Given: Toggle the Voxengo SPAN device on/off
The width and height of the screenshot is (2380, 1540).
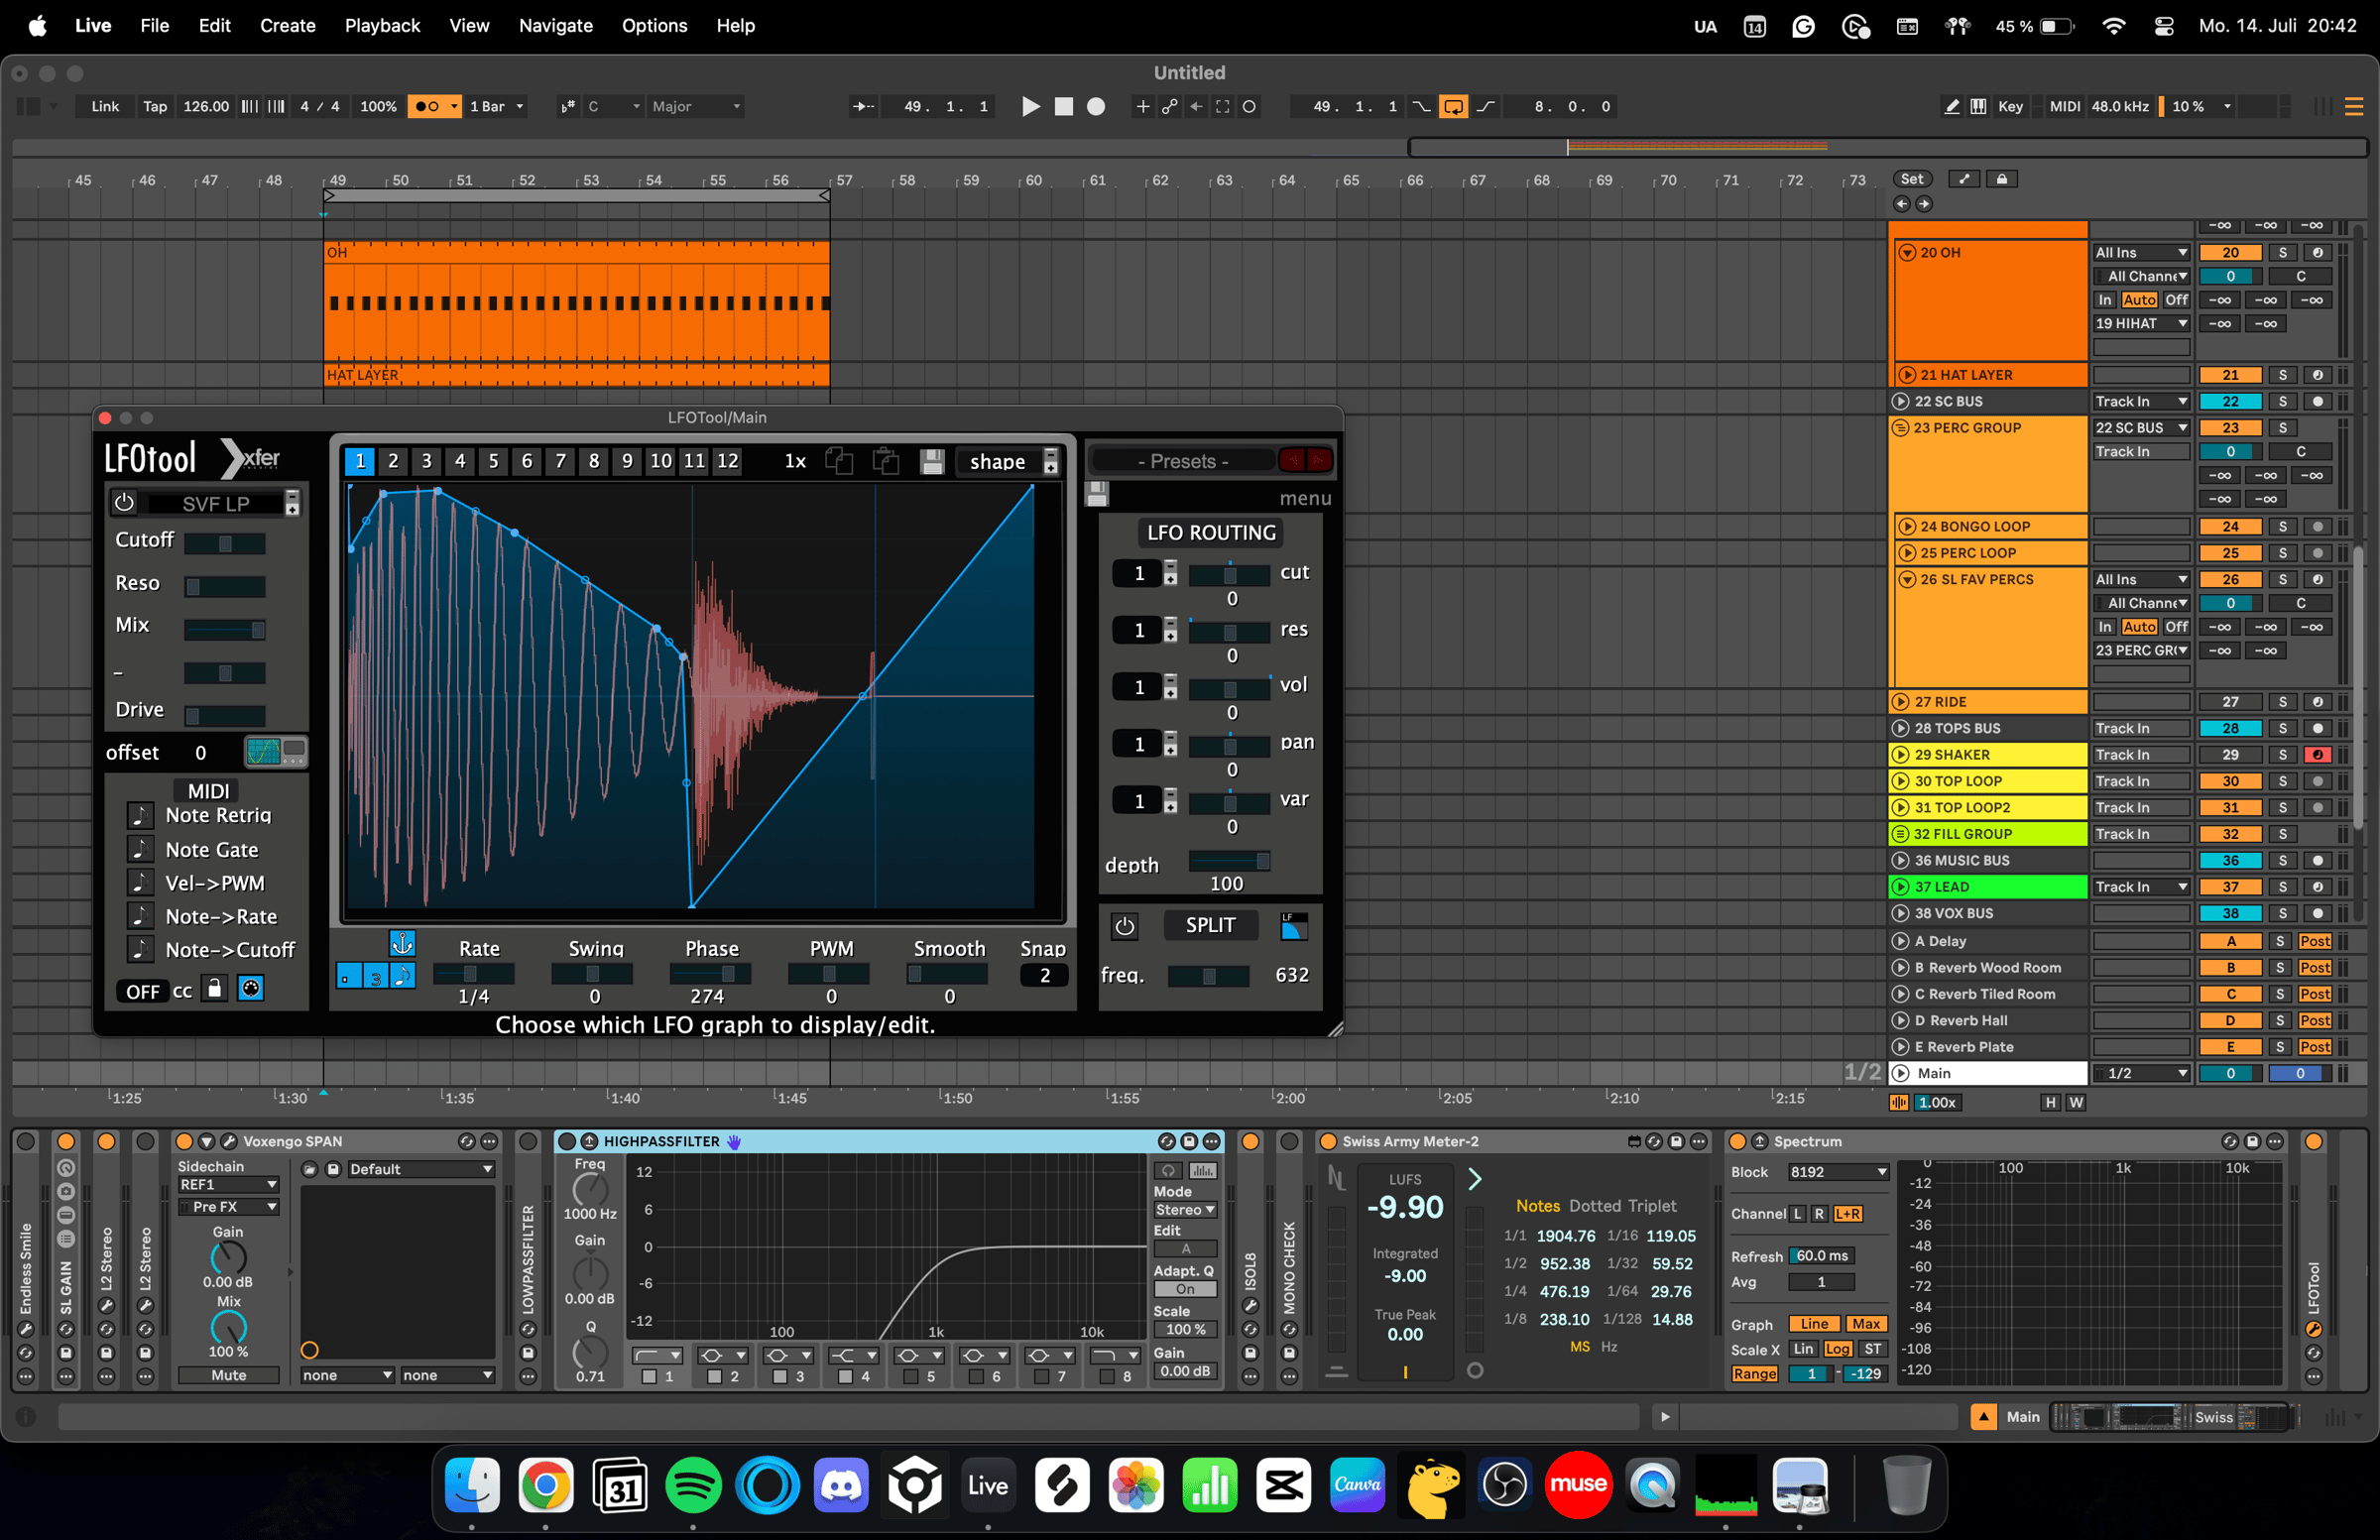Looking at the screenshot, I should point(183,1141).
